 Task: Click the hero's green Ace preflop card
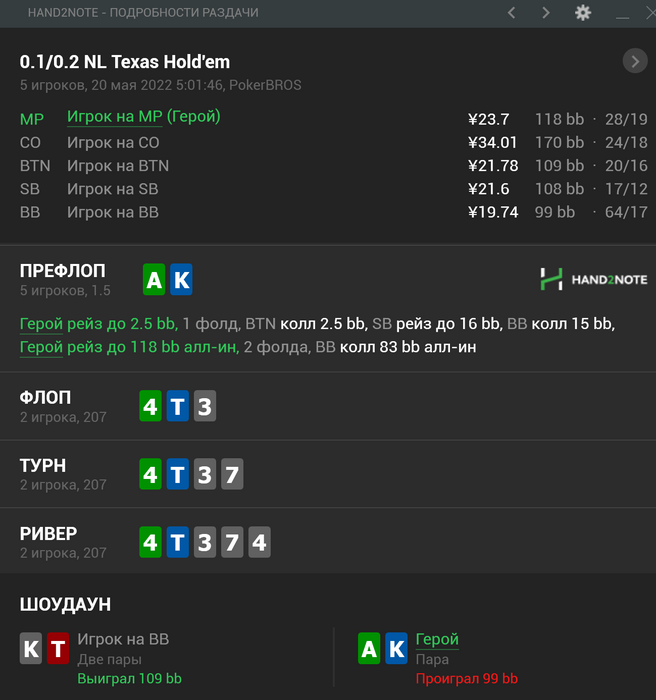click(x=154, y=280)
